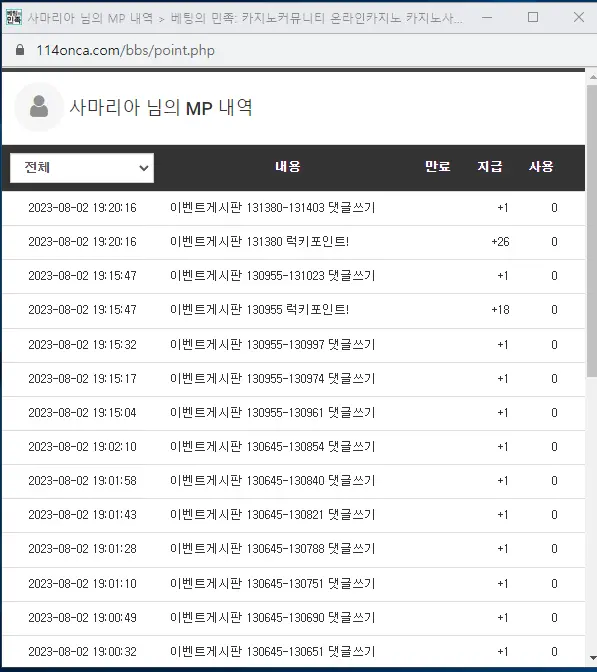Select the 지급 column header
597x672 pixels.
(x=490, y=166)
